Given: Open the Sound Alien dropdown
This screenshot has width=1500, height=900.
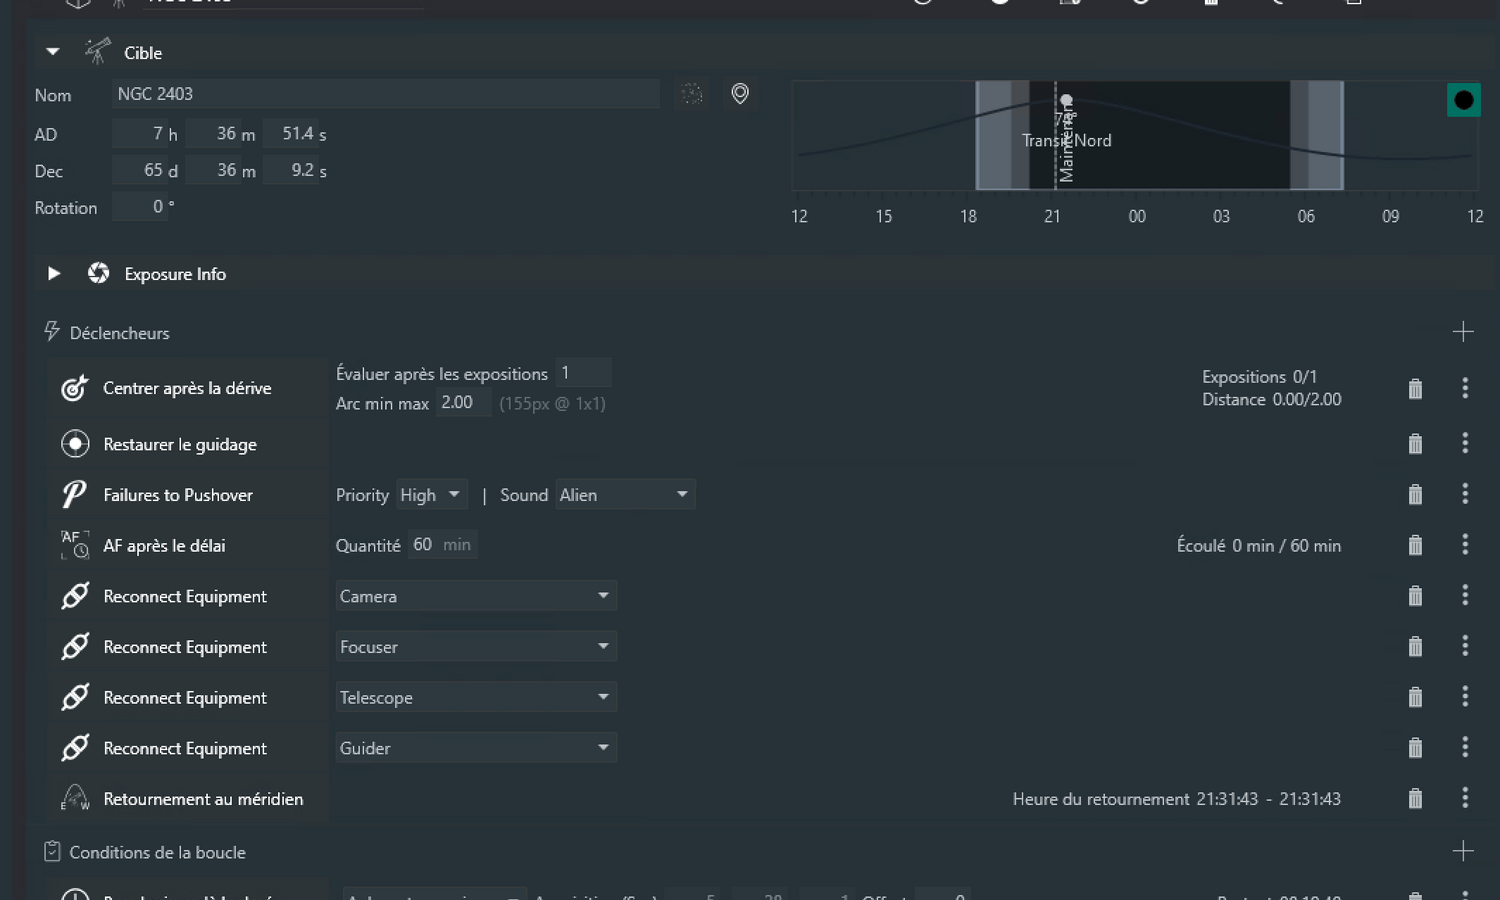Looking at the screenshot, I should [625, 495].
